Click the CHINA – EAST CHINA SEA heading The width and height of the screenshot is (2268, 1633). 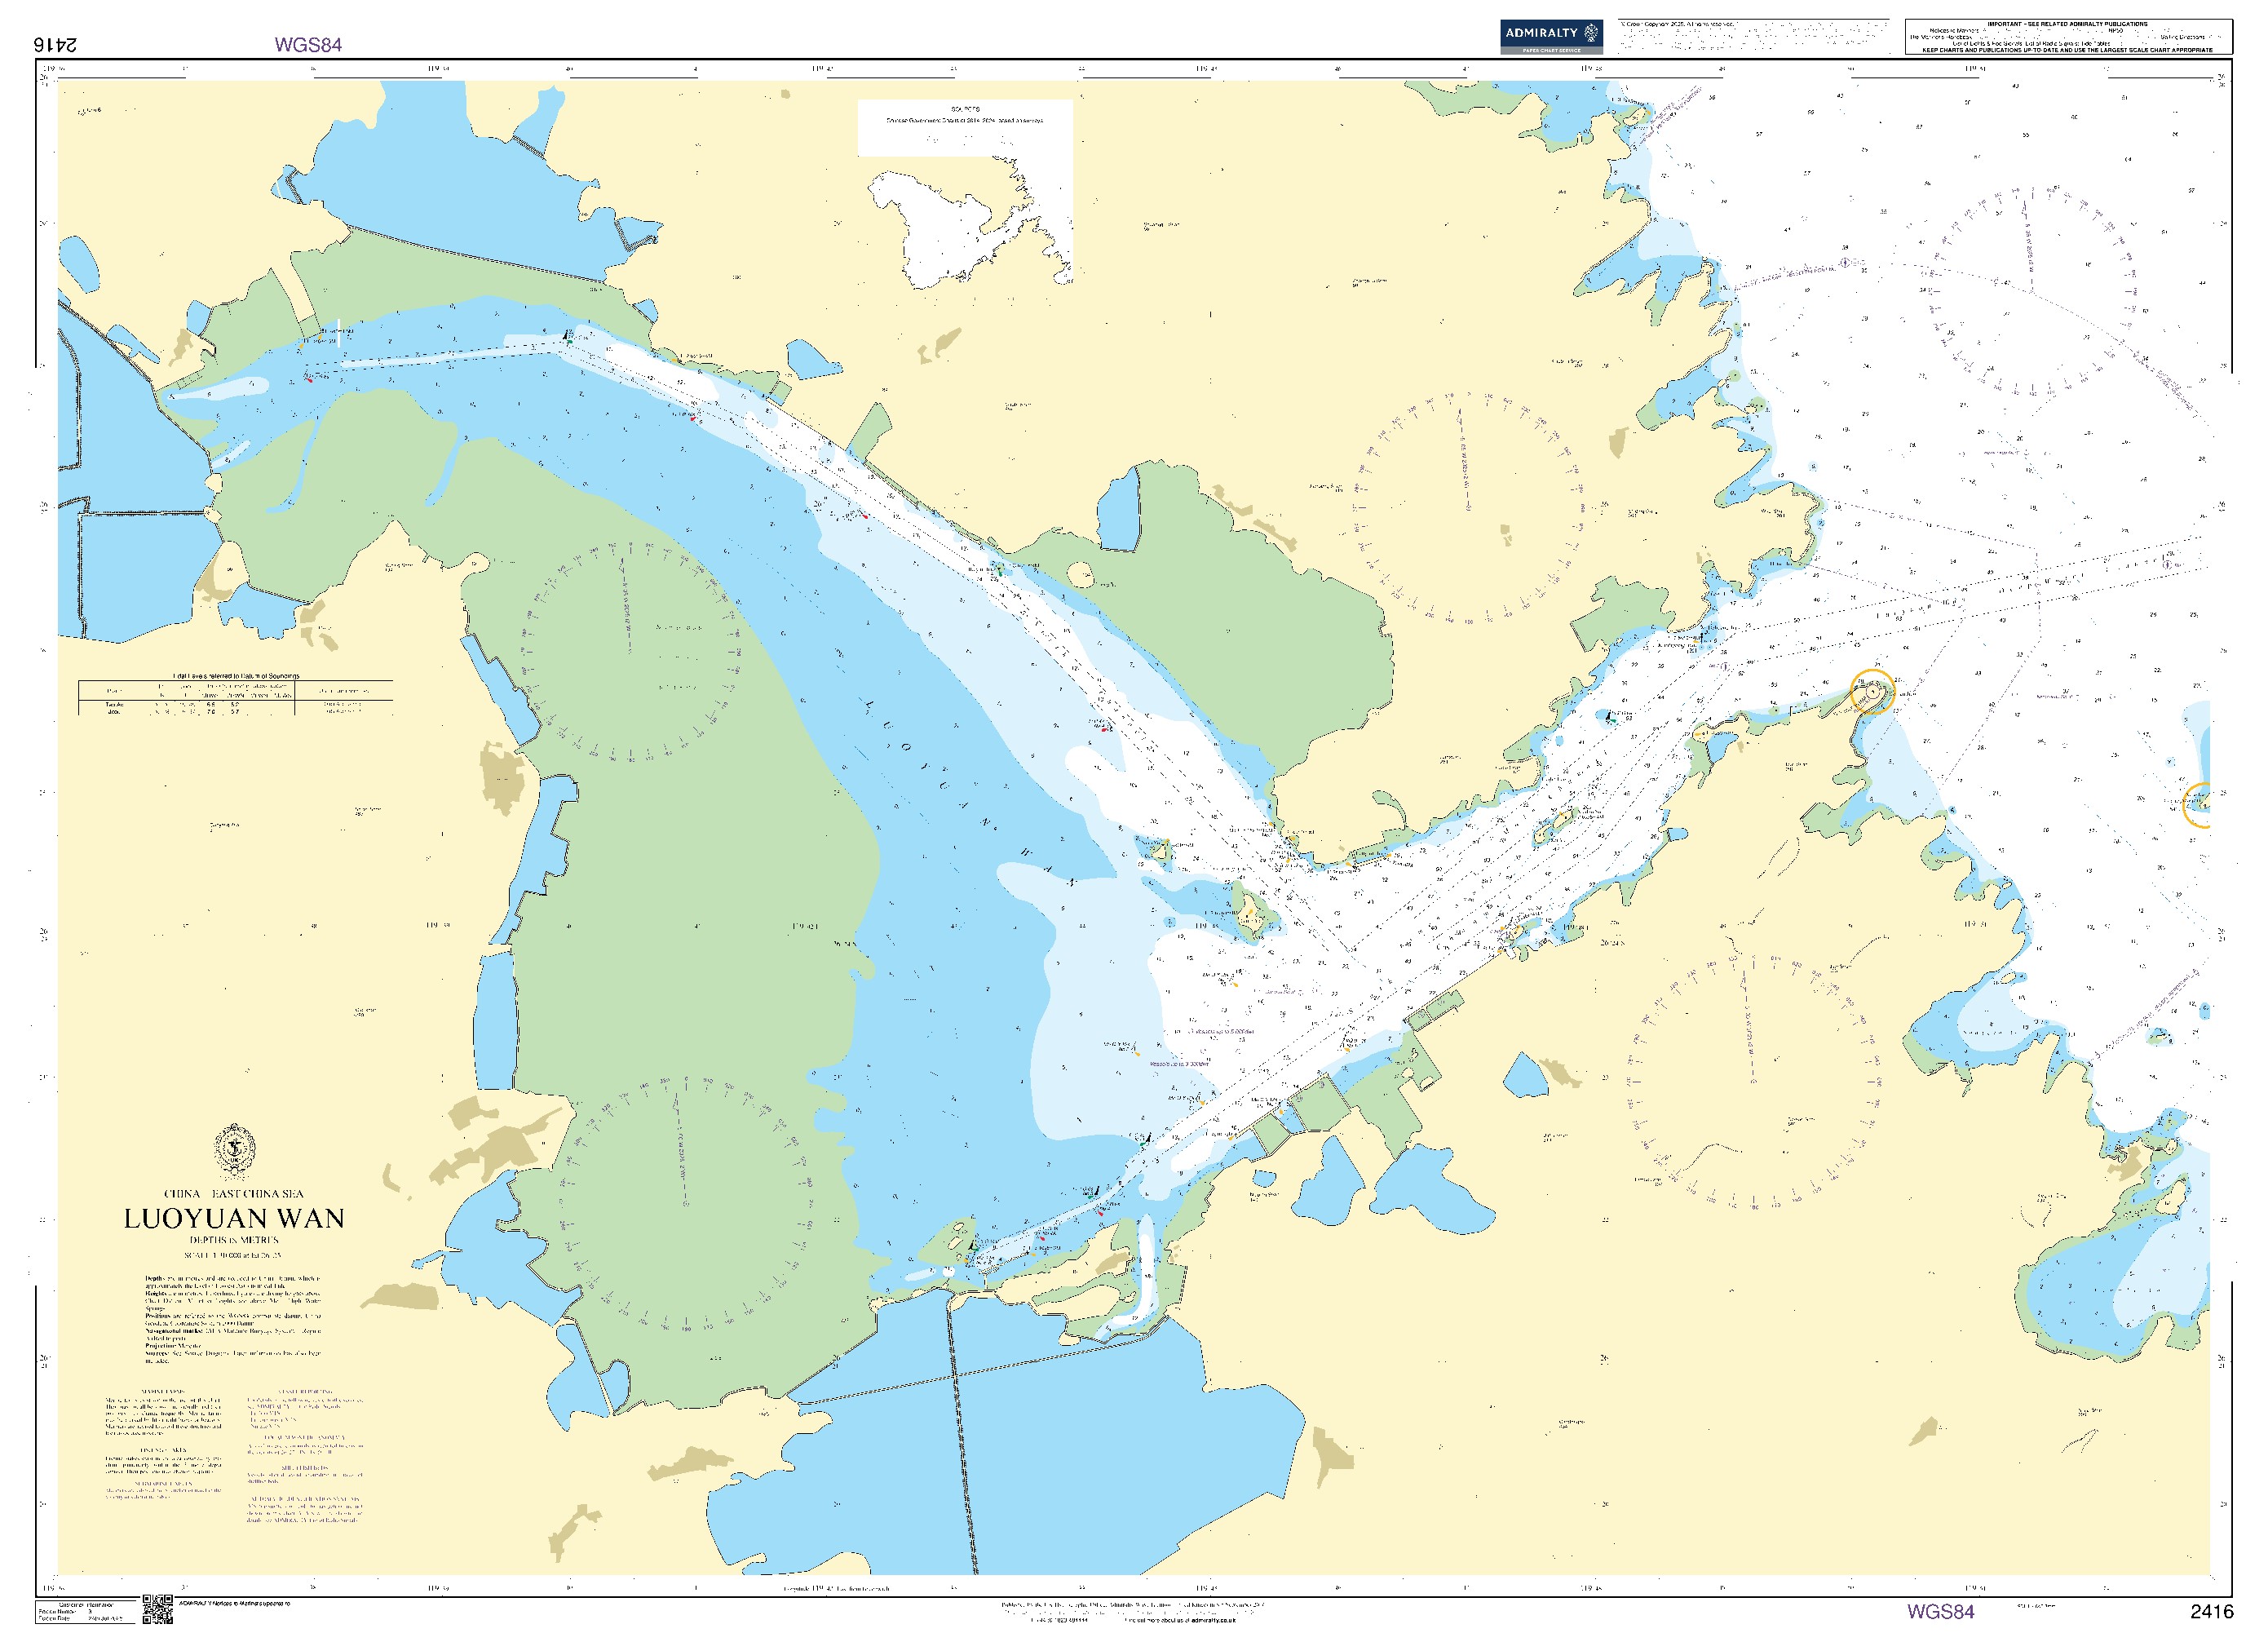click(x=234, y=1194)
